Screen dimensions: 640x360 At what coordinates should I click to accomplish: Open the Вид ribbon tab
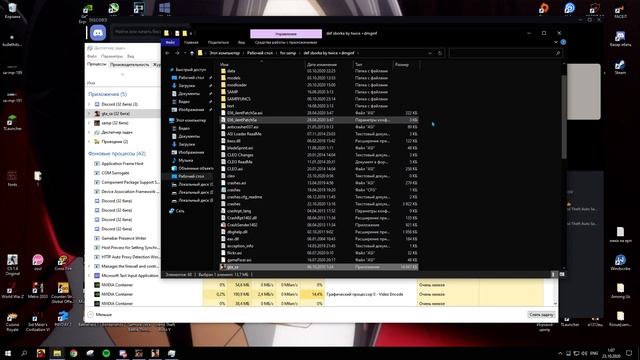pos(242,42)
